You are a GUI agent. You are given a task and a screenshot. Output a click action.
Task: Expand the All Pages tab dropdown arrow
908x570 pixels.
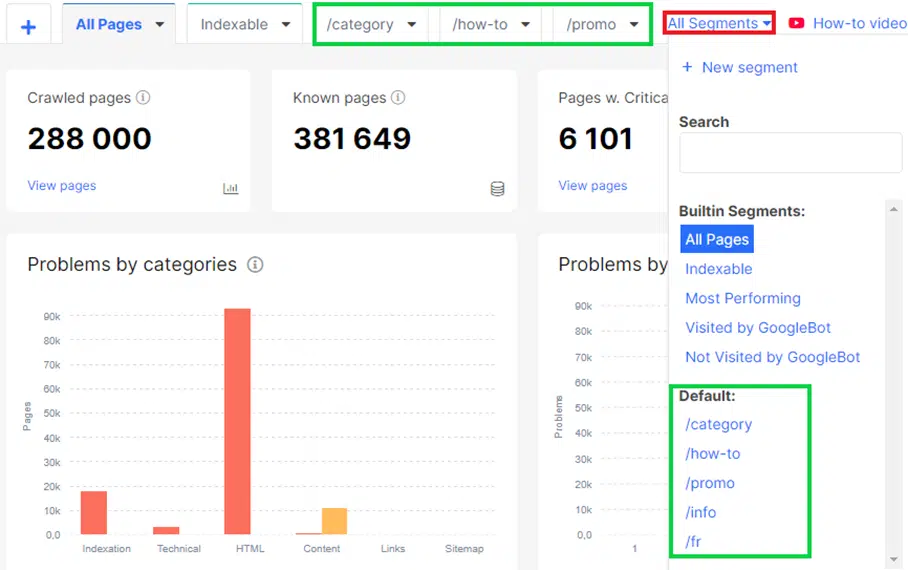click(x=160, y=25)
